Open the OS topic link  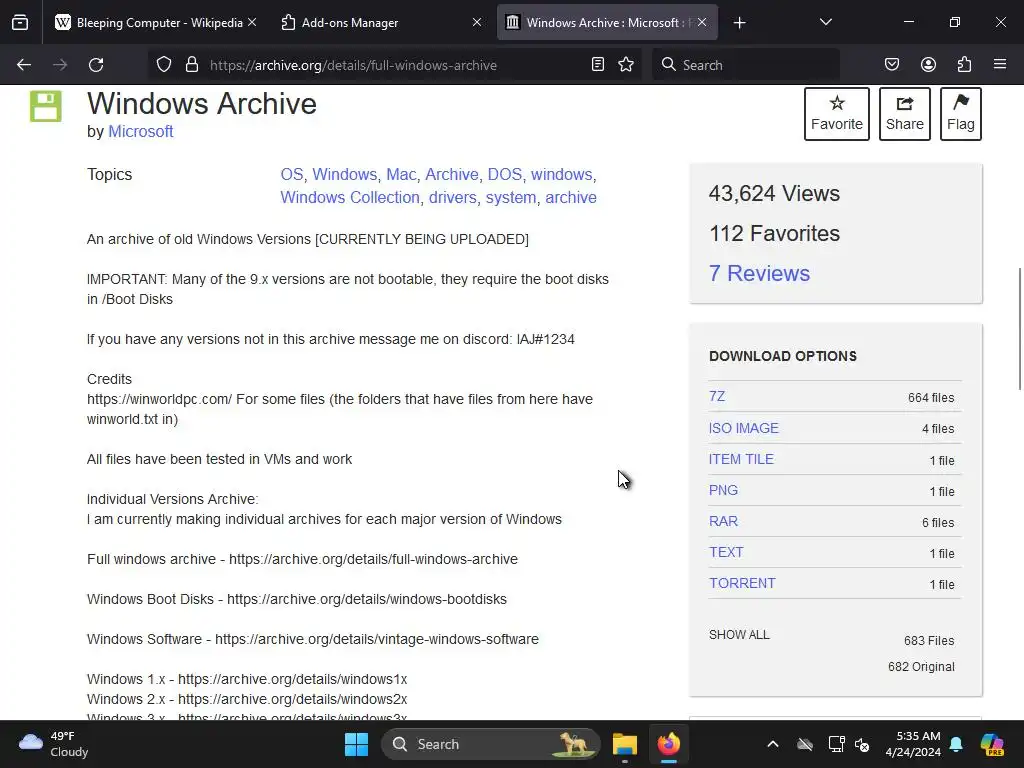[292, 174]
